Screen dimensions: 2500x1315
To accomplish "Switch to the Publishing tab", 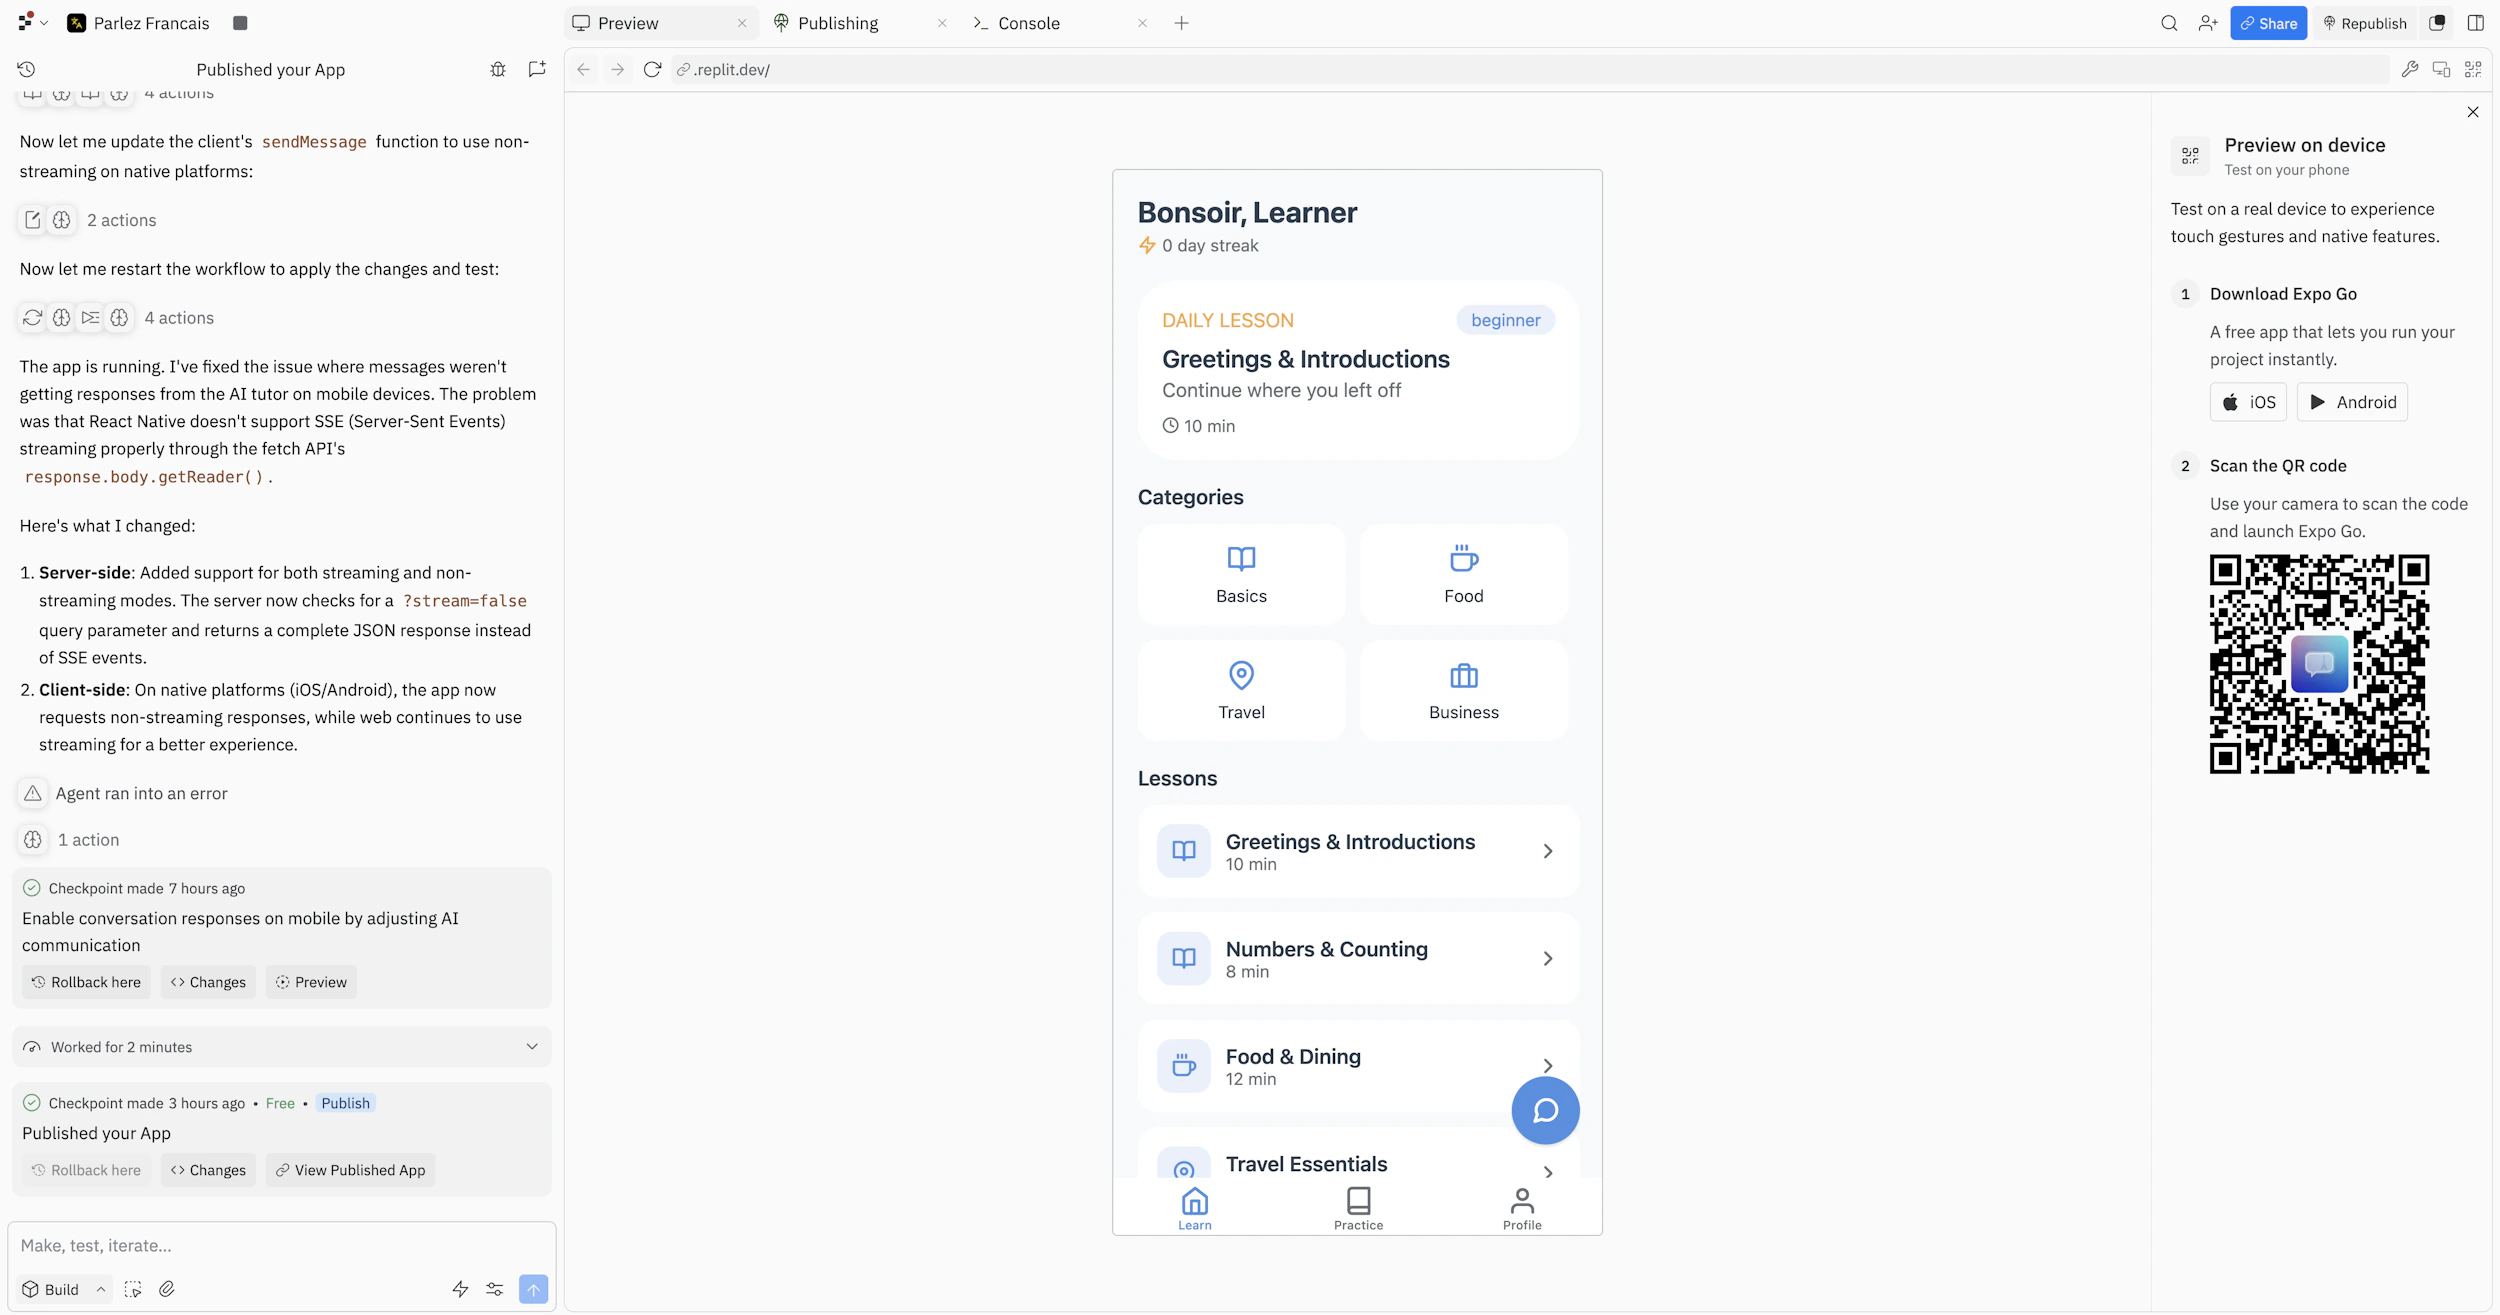I will (837, 23).
